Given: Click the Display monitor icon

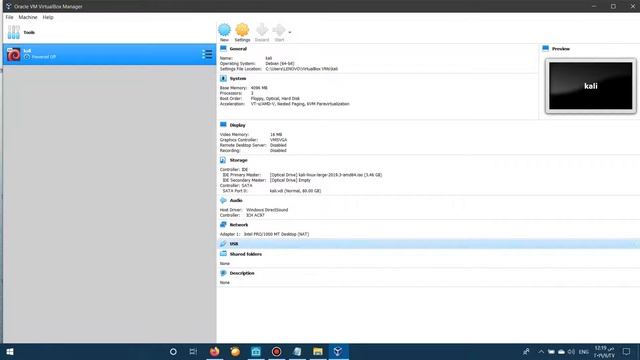Looking at the screenshot, I should coord(223,124).
